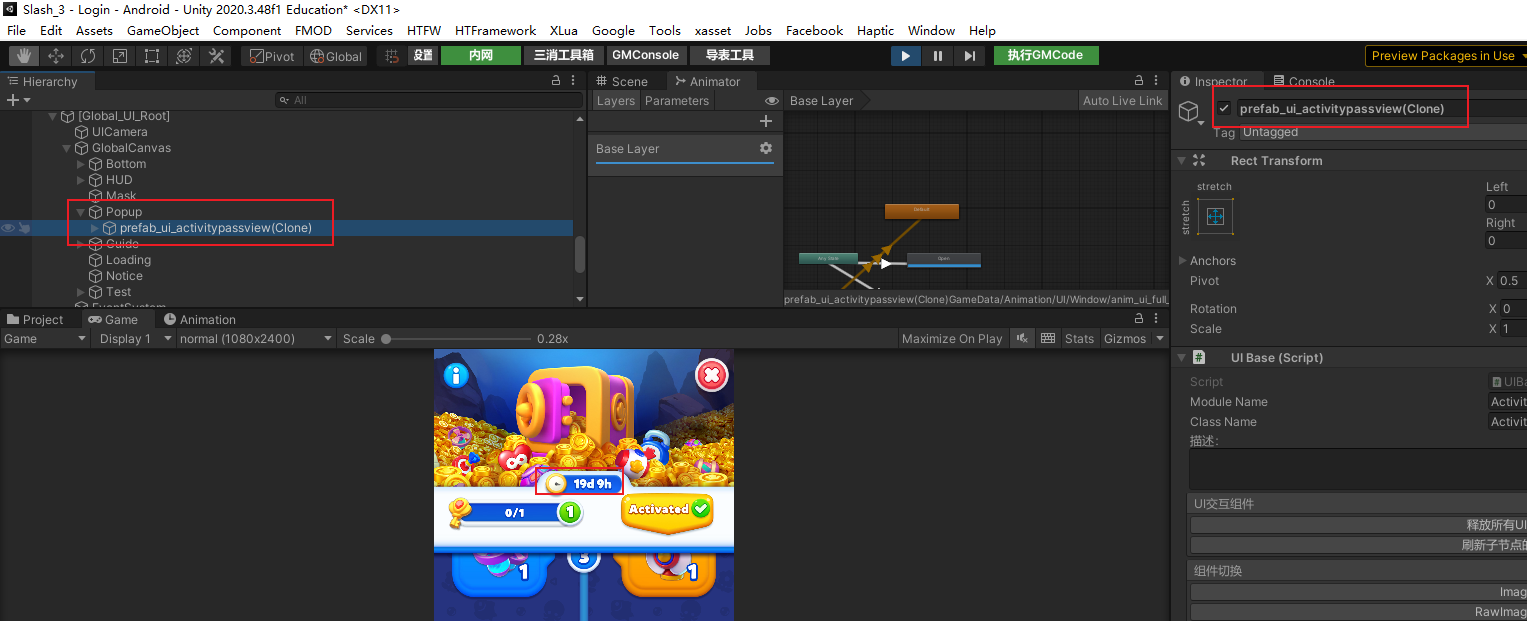The image size is (1527, 621).
Task: Open Base Layer settings gear
Action: pyautogui.click(x=766, y=148)
